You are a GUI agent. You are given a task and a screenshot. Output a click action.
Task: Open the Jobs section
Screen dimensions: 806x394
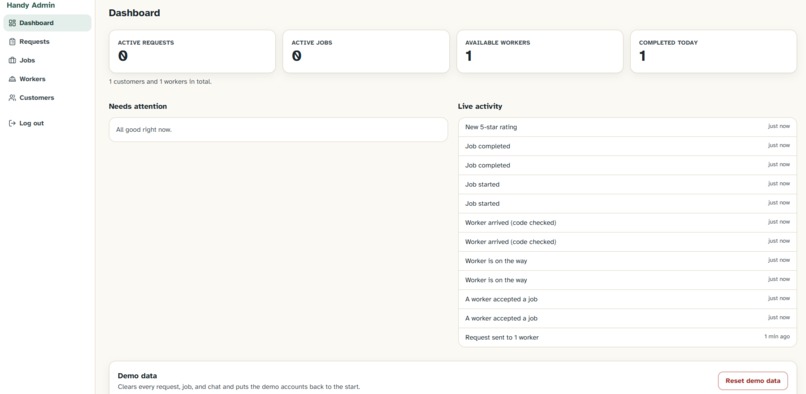pos(47,60)
